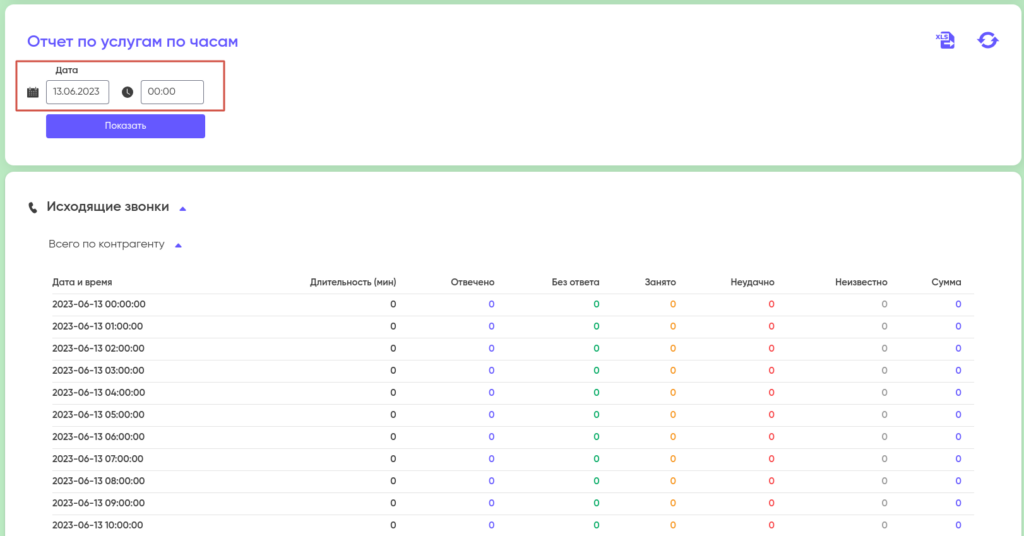
Task: Click the Дата и время column header
Action: [89, 282]
